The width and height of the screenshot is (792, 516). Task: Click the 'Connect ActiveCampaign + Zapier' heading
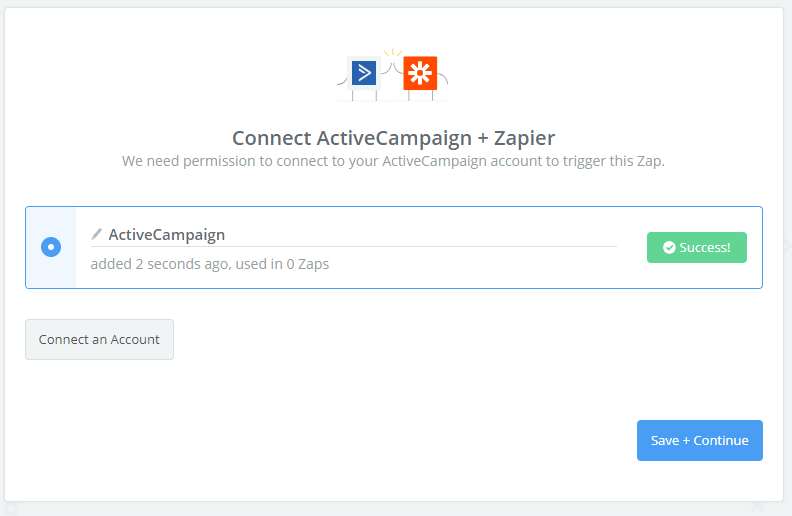(x=393, y=138)
